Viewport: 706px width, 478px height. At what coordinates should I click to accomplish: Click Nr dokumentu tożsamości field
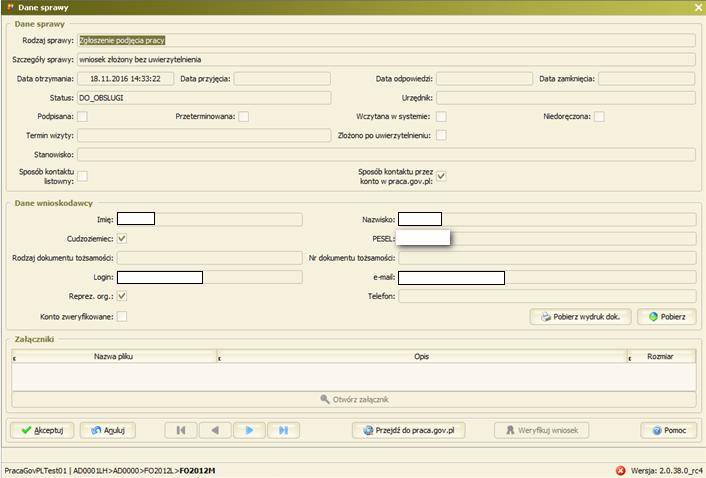(x=548, y=258)
